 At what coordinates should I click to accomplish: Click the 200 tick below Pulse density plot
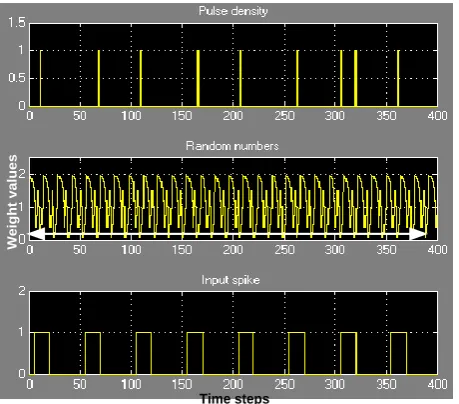[233, 116]
